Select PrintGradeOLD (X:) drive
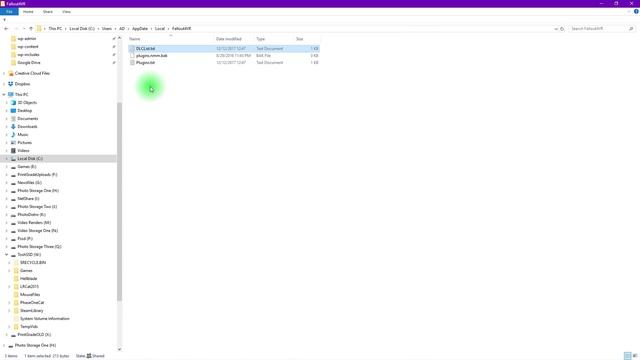The image size is (640, 360). (34, 335)
